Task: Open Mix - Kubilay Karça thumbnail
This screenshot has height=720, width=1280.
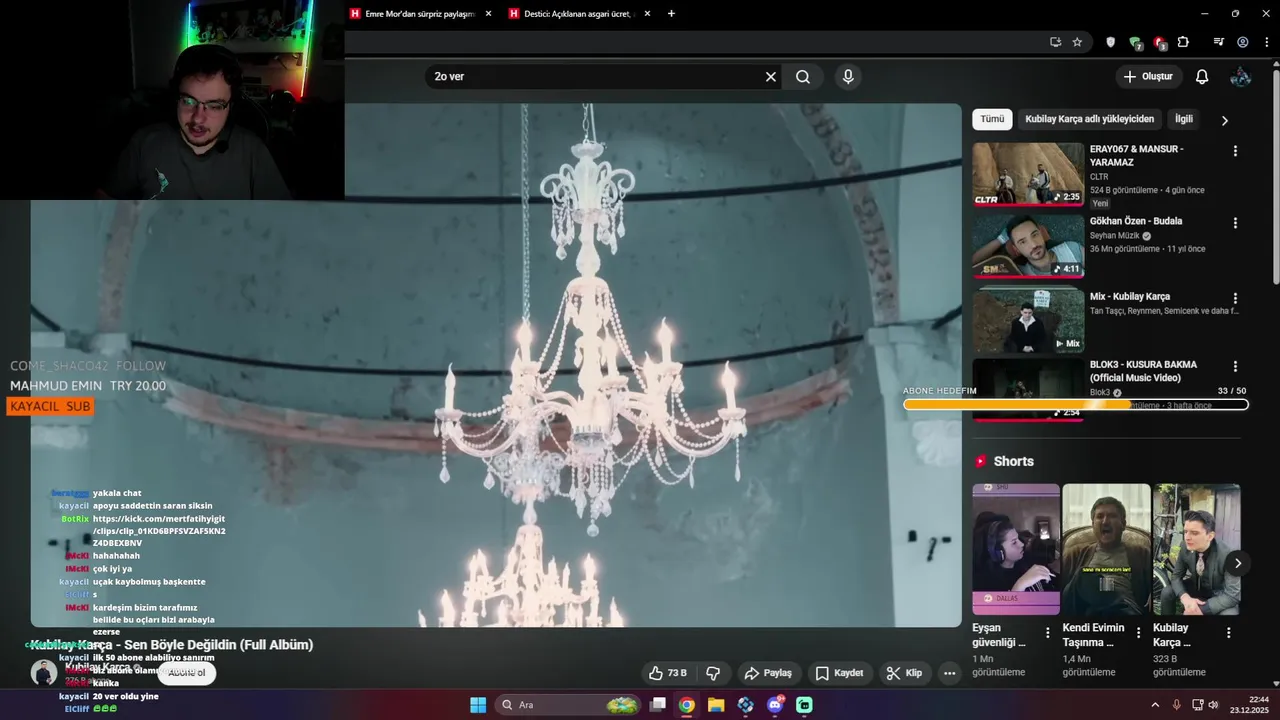Action: 1028,320
